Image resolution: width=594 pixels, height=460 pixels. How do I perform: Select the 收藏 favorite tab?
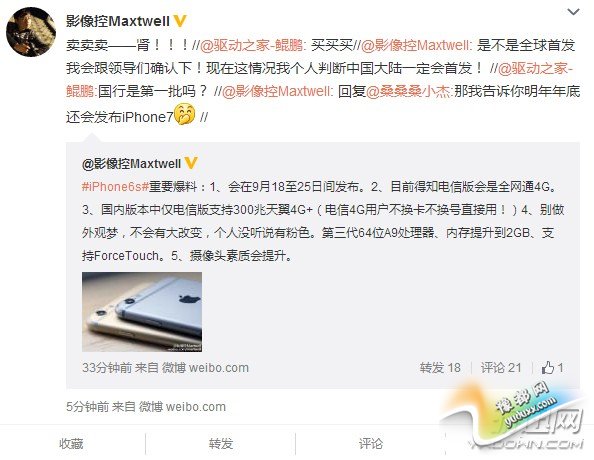71,443
